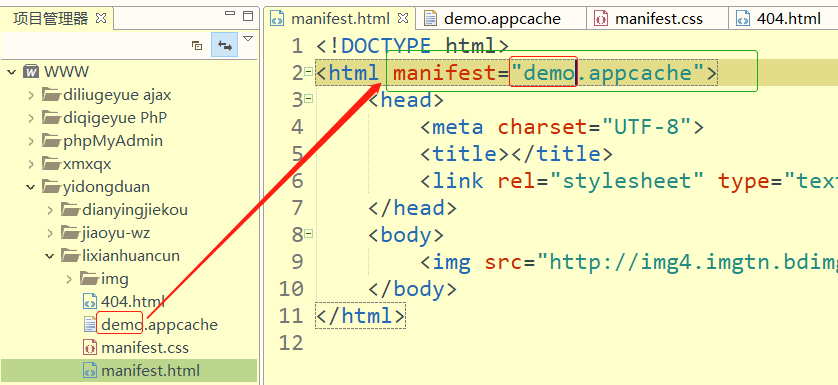
Task: Click the img folder icon
Action: tap(89, 279)
